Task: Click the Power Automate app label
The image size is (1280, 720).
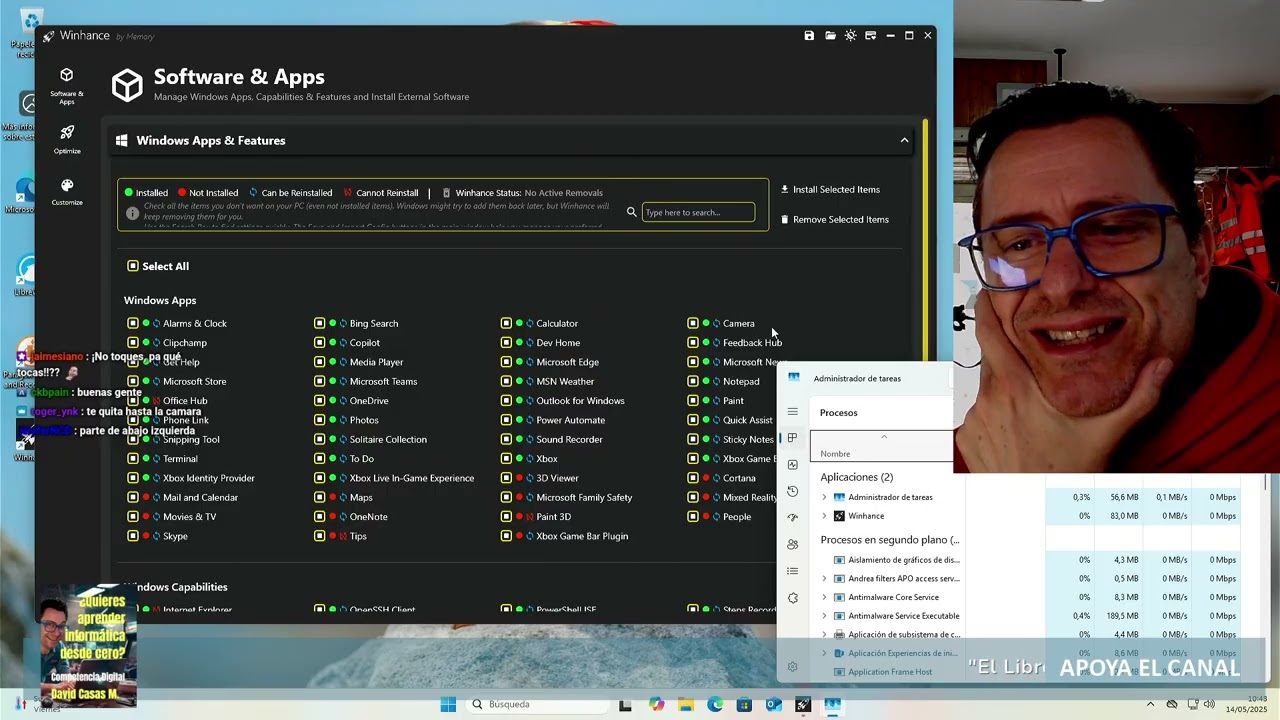Action: [x=570, y=420]
